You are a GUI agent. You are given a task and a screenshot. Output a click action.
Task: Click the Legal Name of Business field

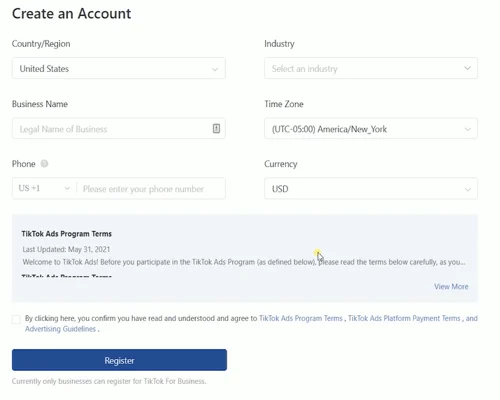click(x=119, y=128)
